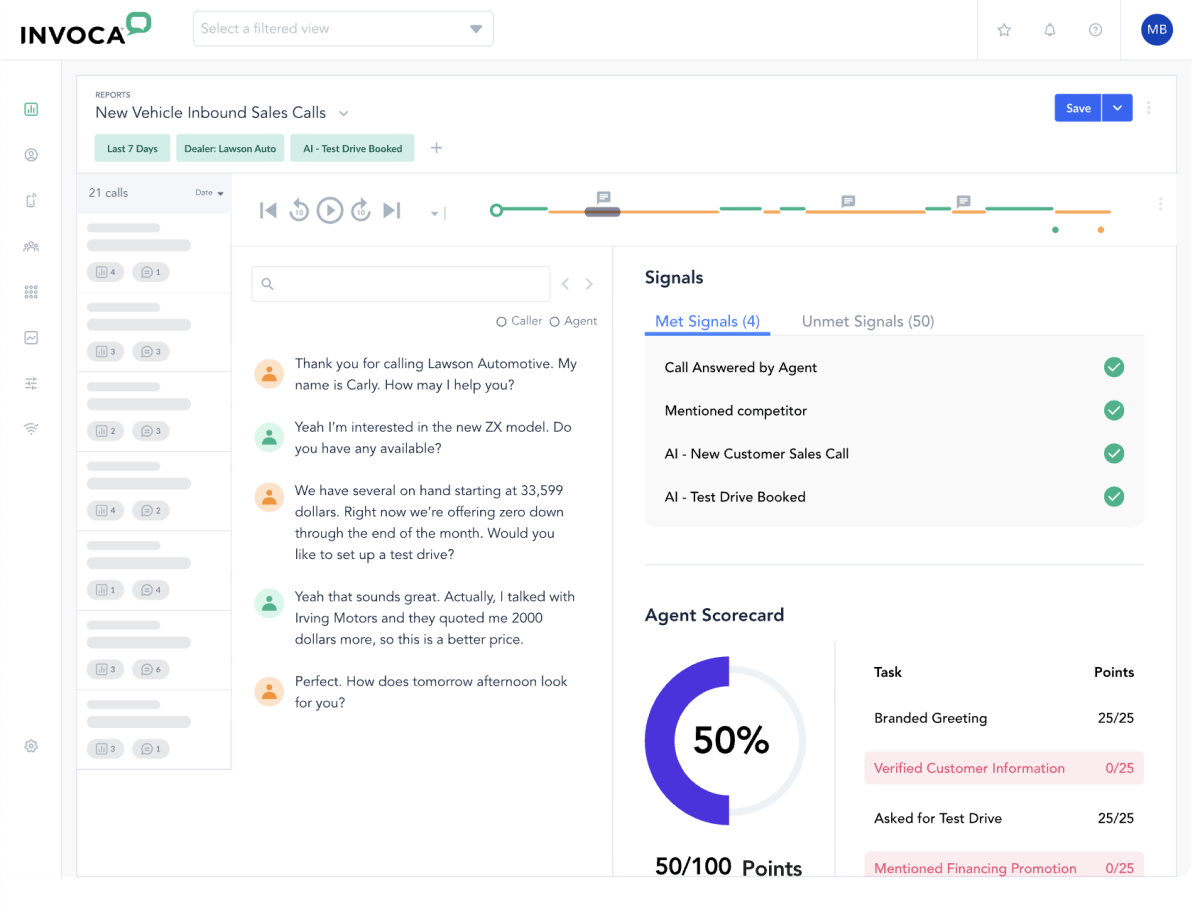Viewport: 1200px width, 912px height.
Task: Select the Agent radio filter
Action: pyautogui.click(x=554, y=322)
